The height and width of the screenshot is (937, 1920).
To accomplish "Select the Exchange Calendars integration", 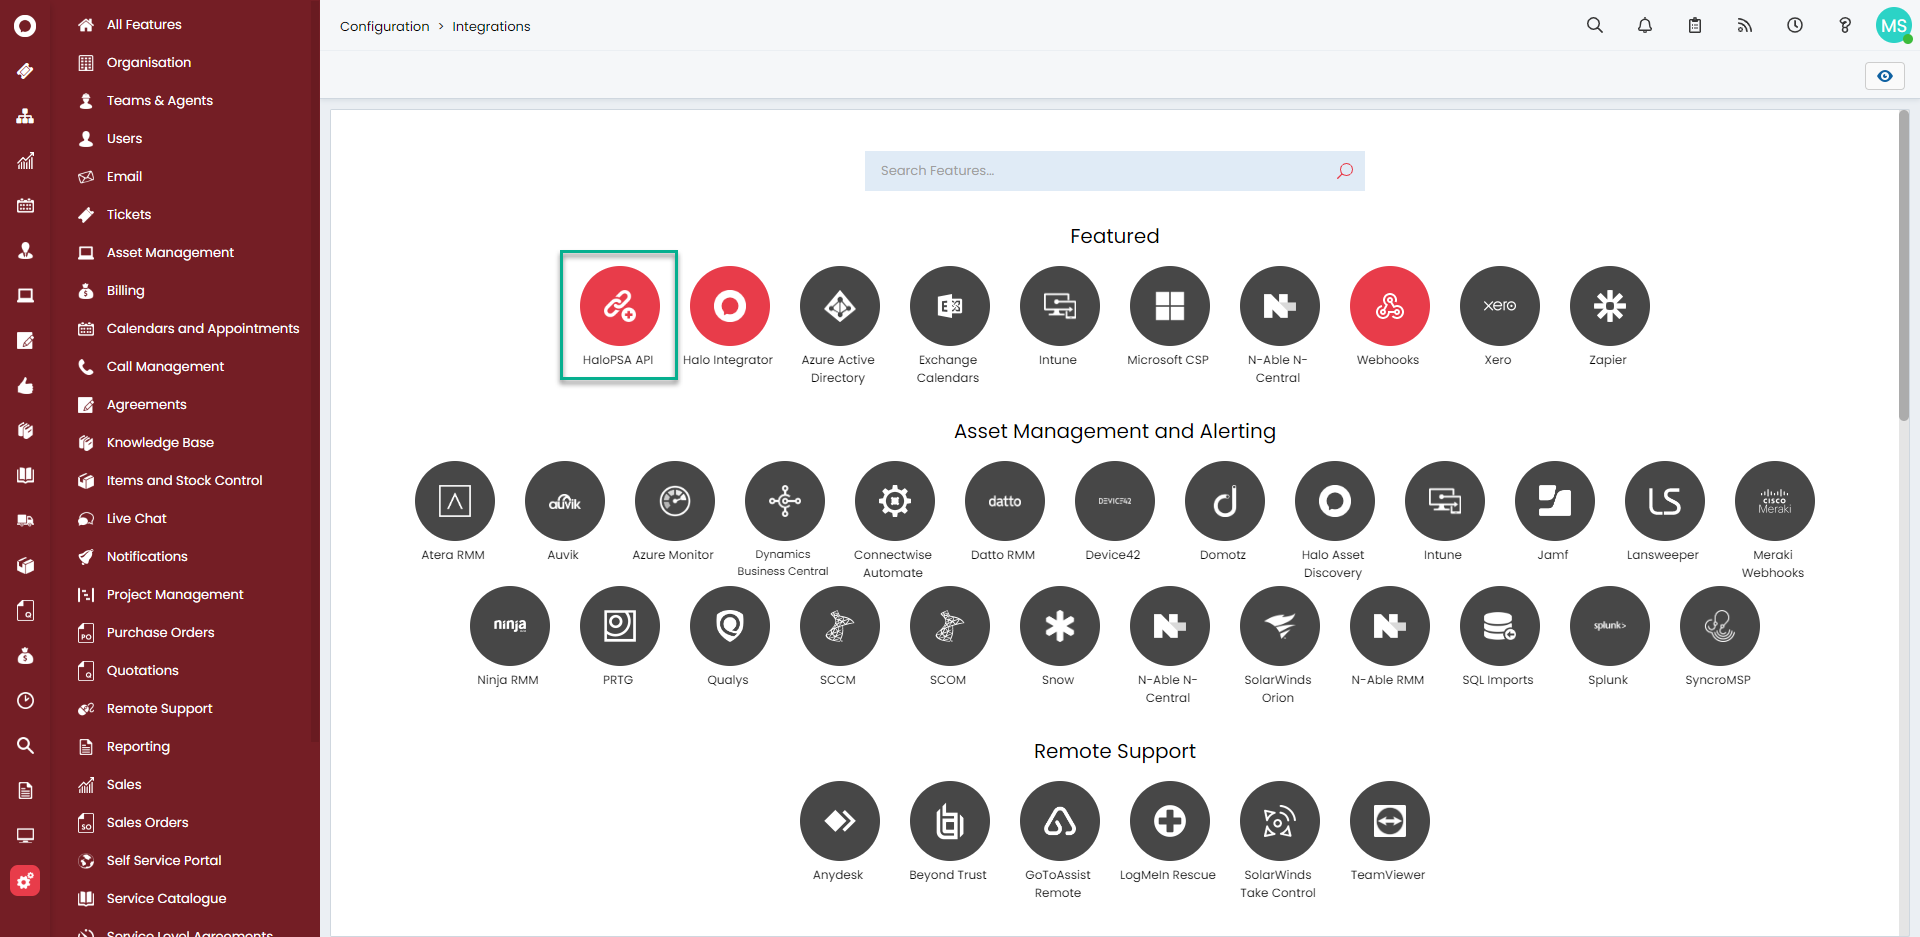I will 949,306.
